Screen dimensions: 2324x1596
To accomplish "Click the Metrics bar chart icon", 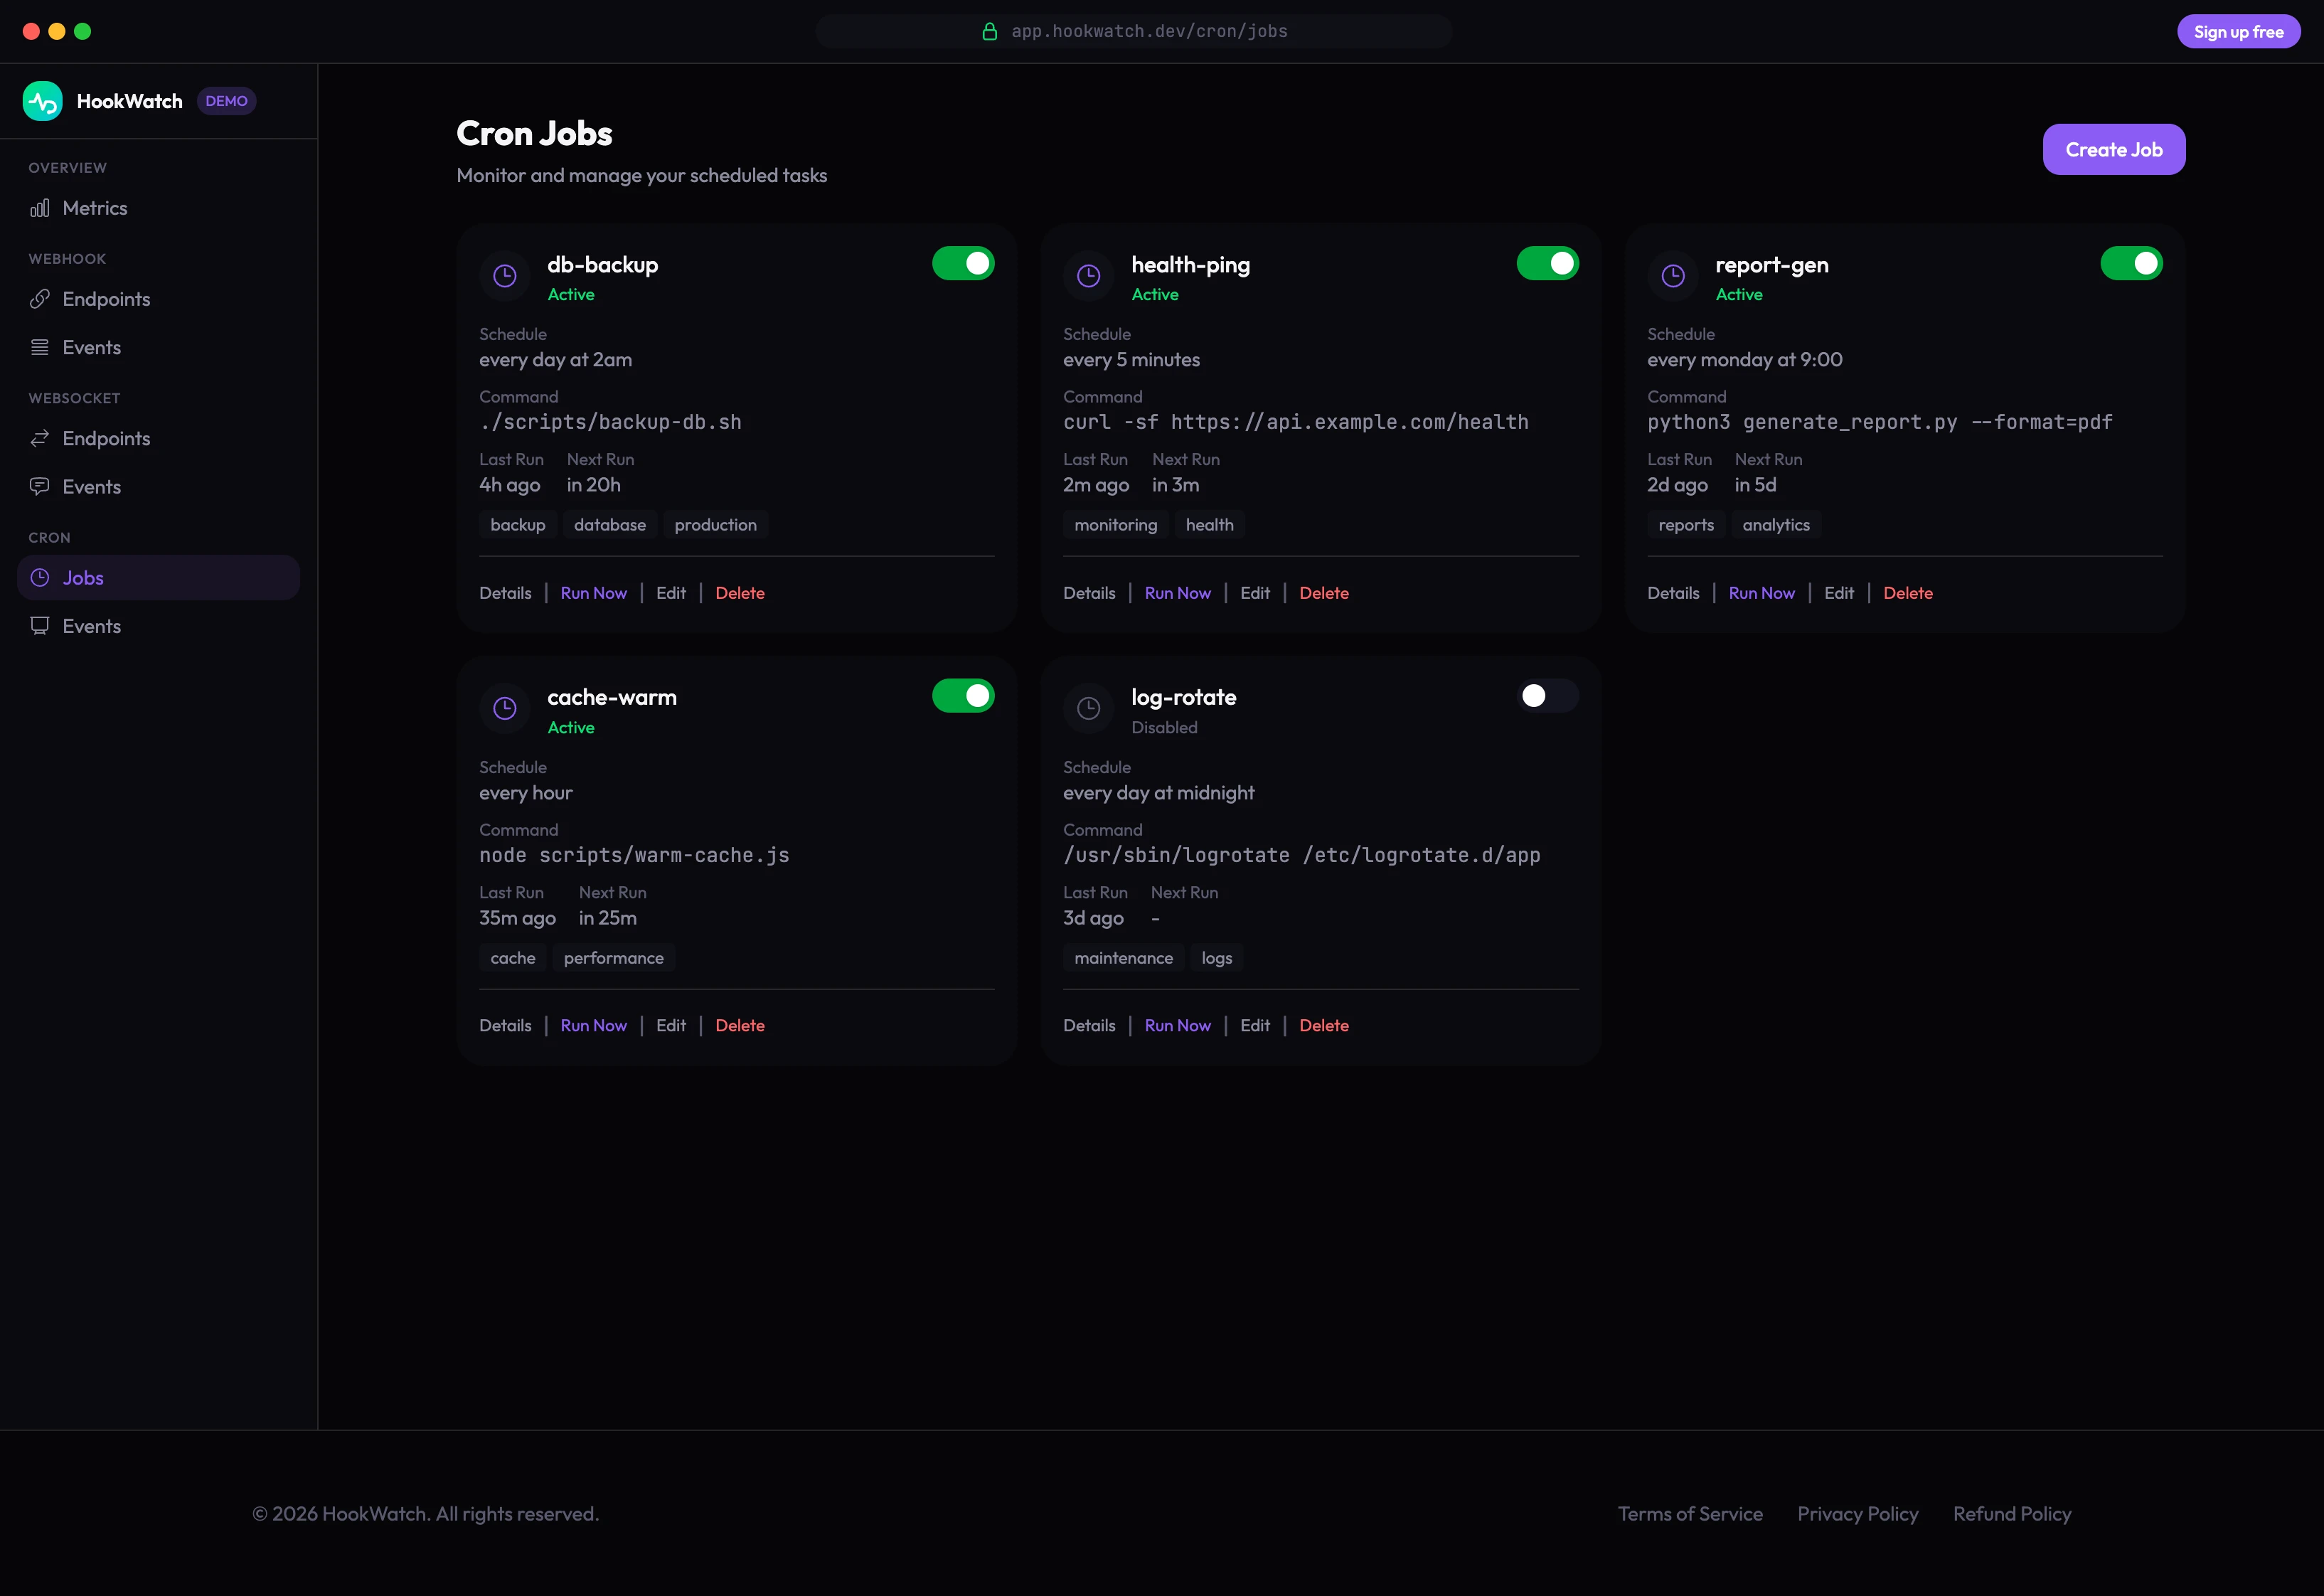I will click(40, 208).
